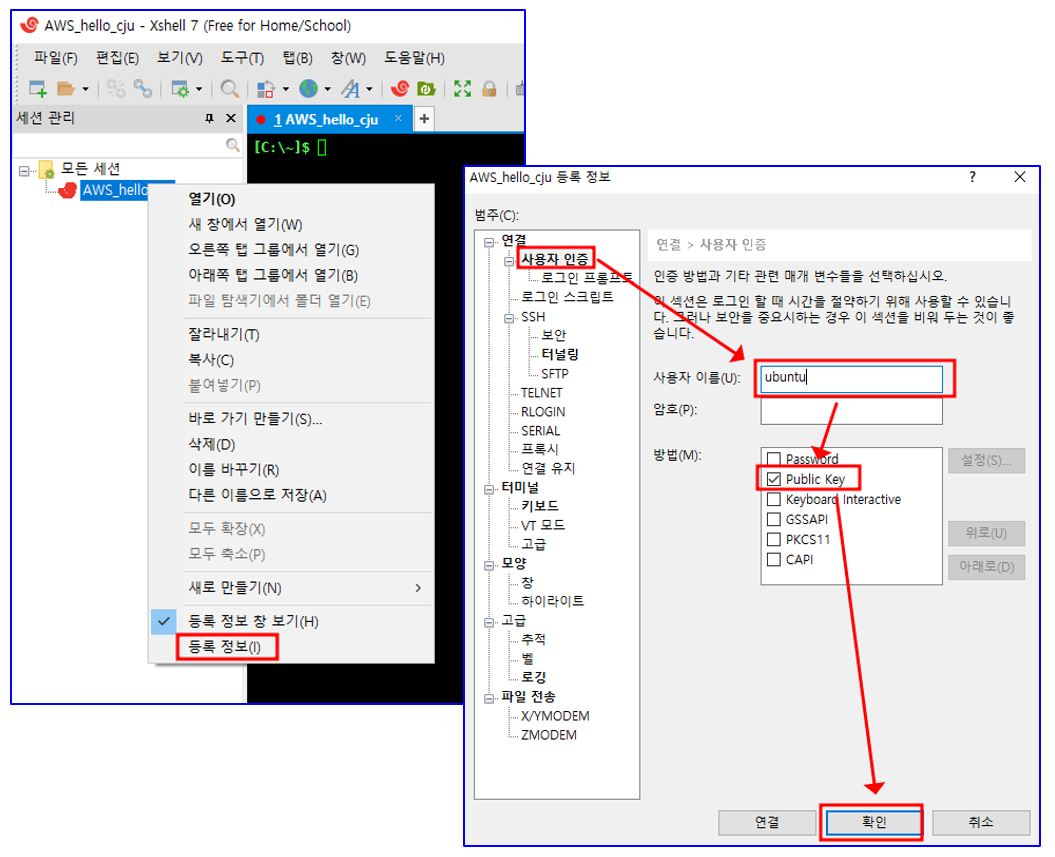Open dropdown arrow next to Open Session
This screenshot has height=857, width=1055.
click(x=85, y=89)
